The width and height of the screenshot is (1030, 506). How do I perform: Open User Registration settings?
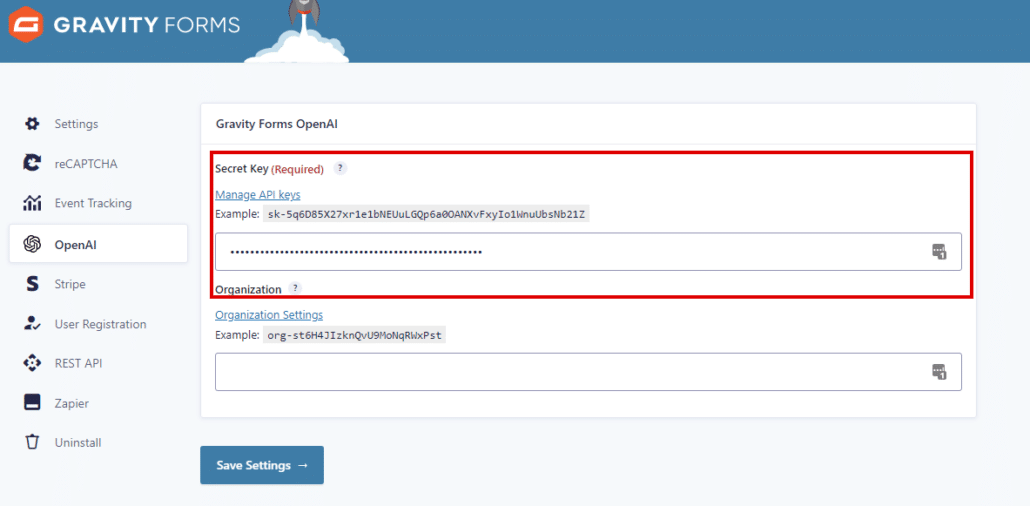[x=99, y=324]
